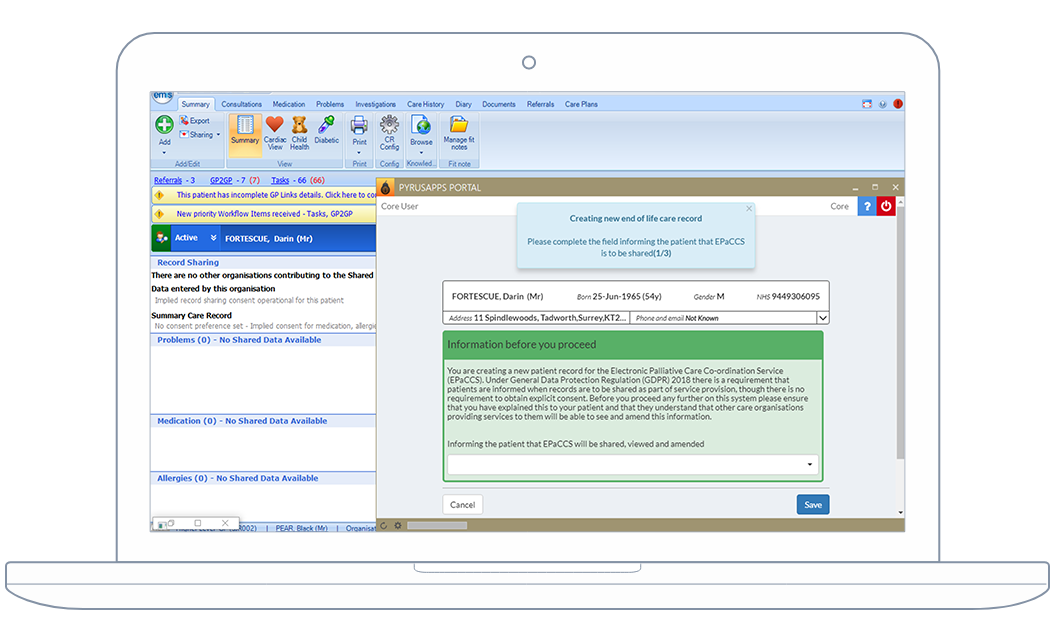Open the Care Plans tab
The width and height of the screenshot is (1055, 641).
(x=581, y=104)
